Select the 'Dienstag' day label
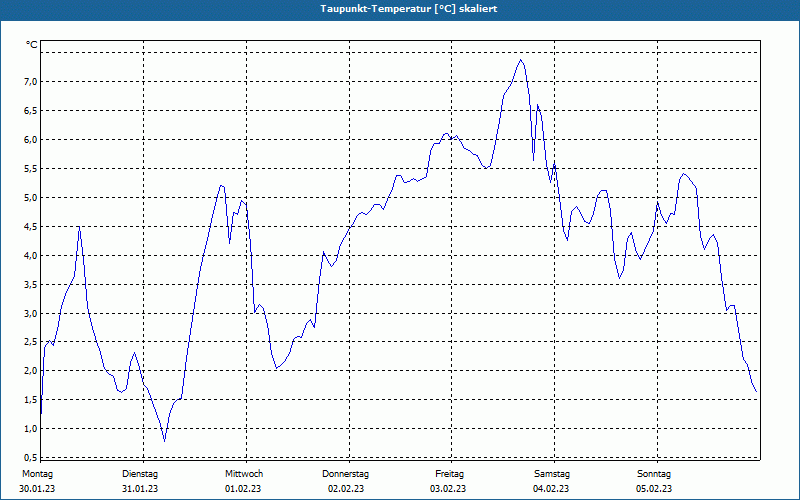 point(140,474)
